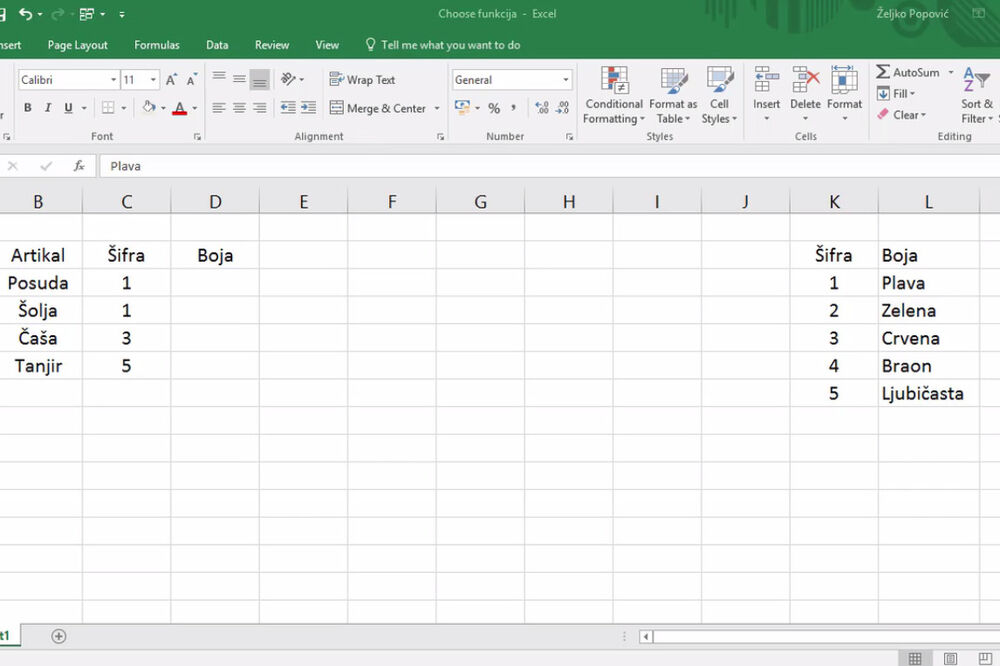Open the Data ribbon tab
The height and width of the screenshot is (666, 1000).
(x=217, y=45)
